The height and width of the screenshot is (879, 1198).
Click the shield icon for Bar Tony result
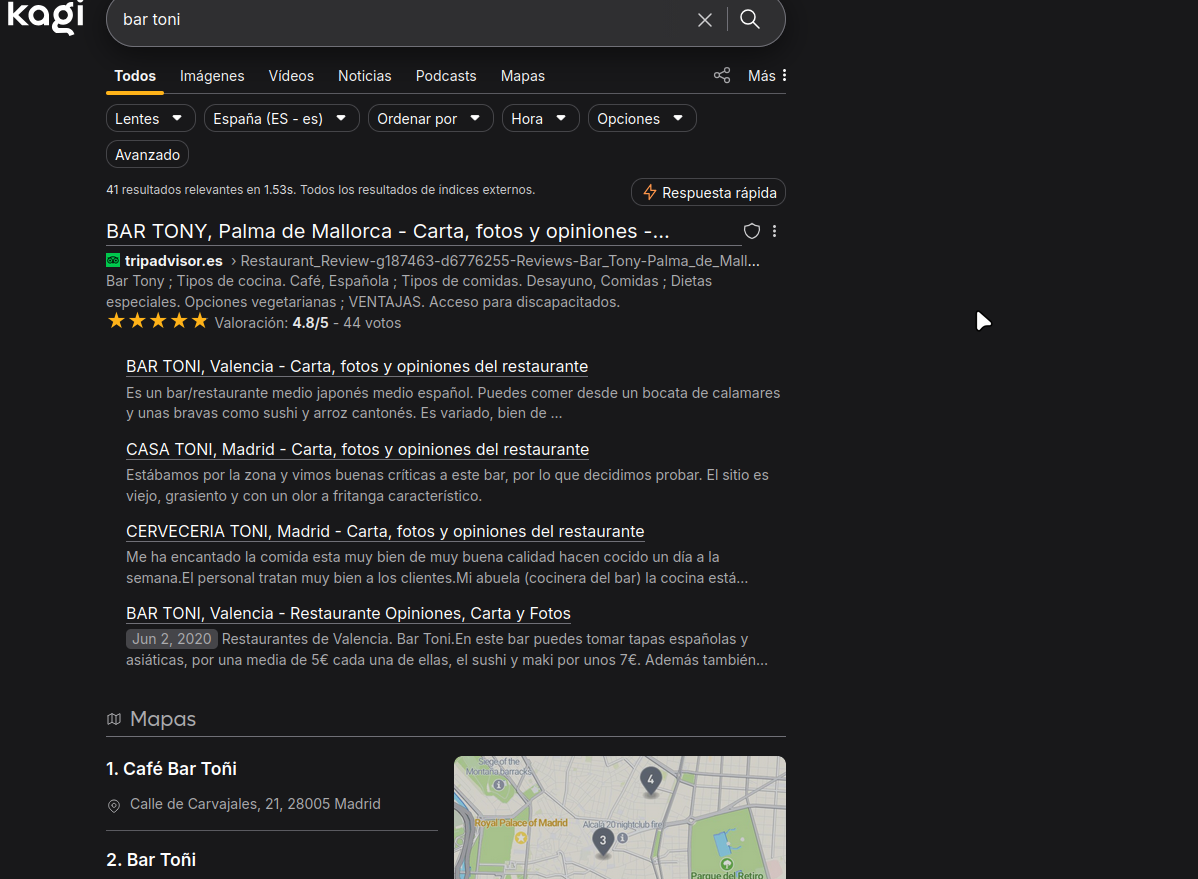click(x=752, y=231)
